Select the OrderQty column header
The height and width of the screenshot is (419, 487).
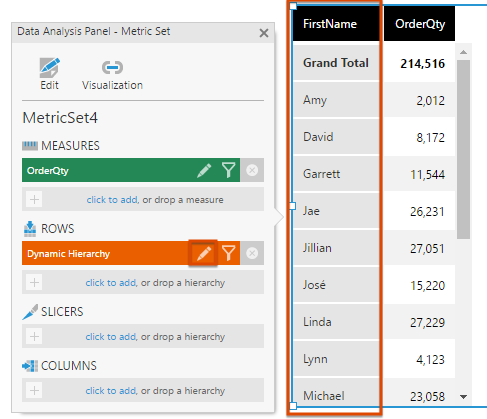[x=419, y=24]
